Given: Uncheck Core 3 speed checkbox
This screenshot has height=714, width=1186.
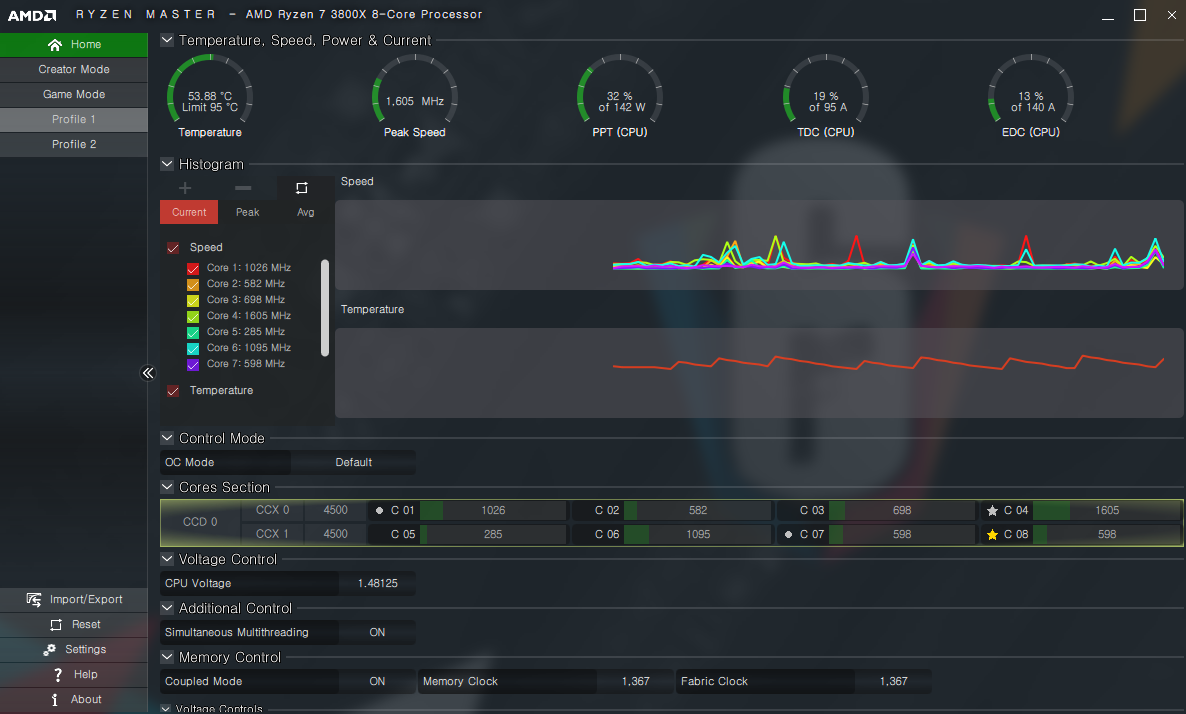Looking at the screenshot, I should [193, 300].
